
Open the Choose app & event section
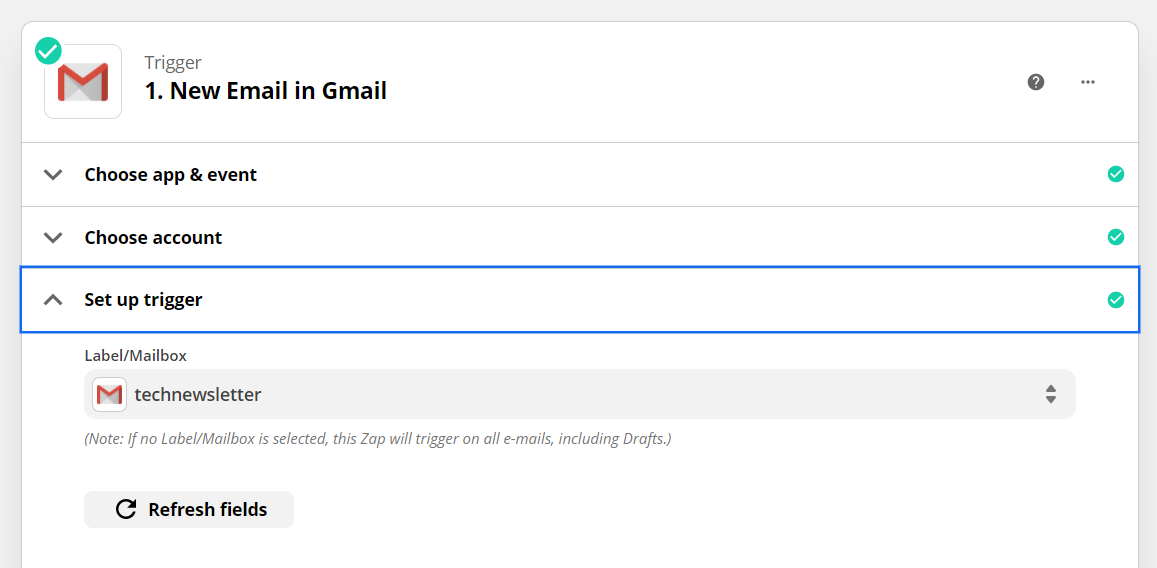tap(171, 175)
